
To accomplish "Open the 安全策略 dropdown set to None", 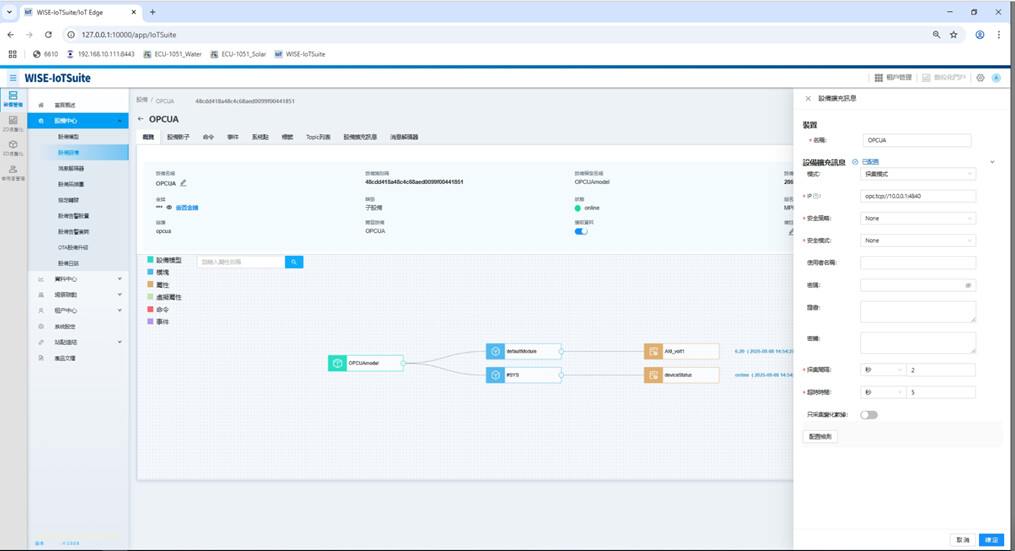I will (x=918, y=218).
